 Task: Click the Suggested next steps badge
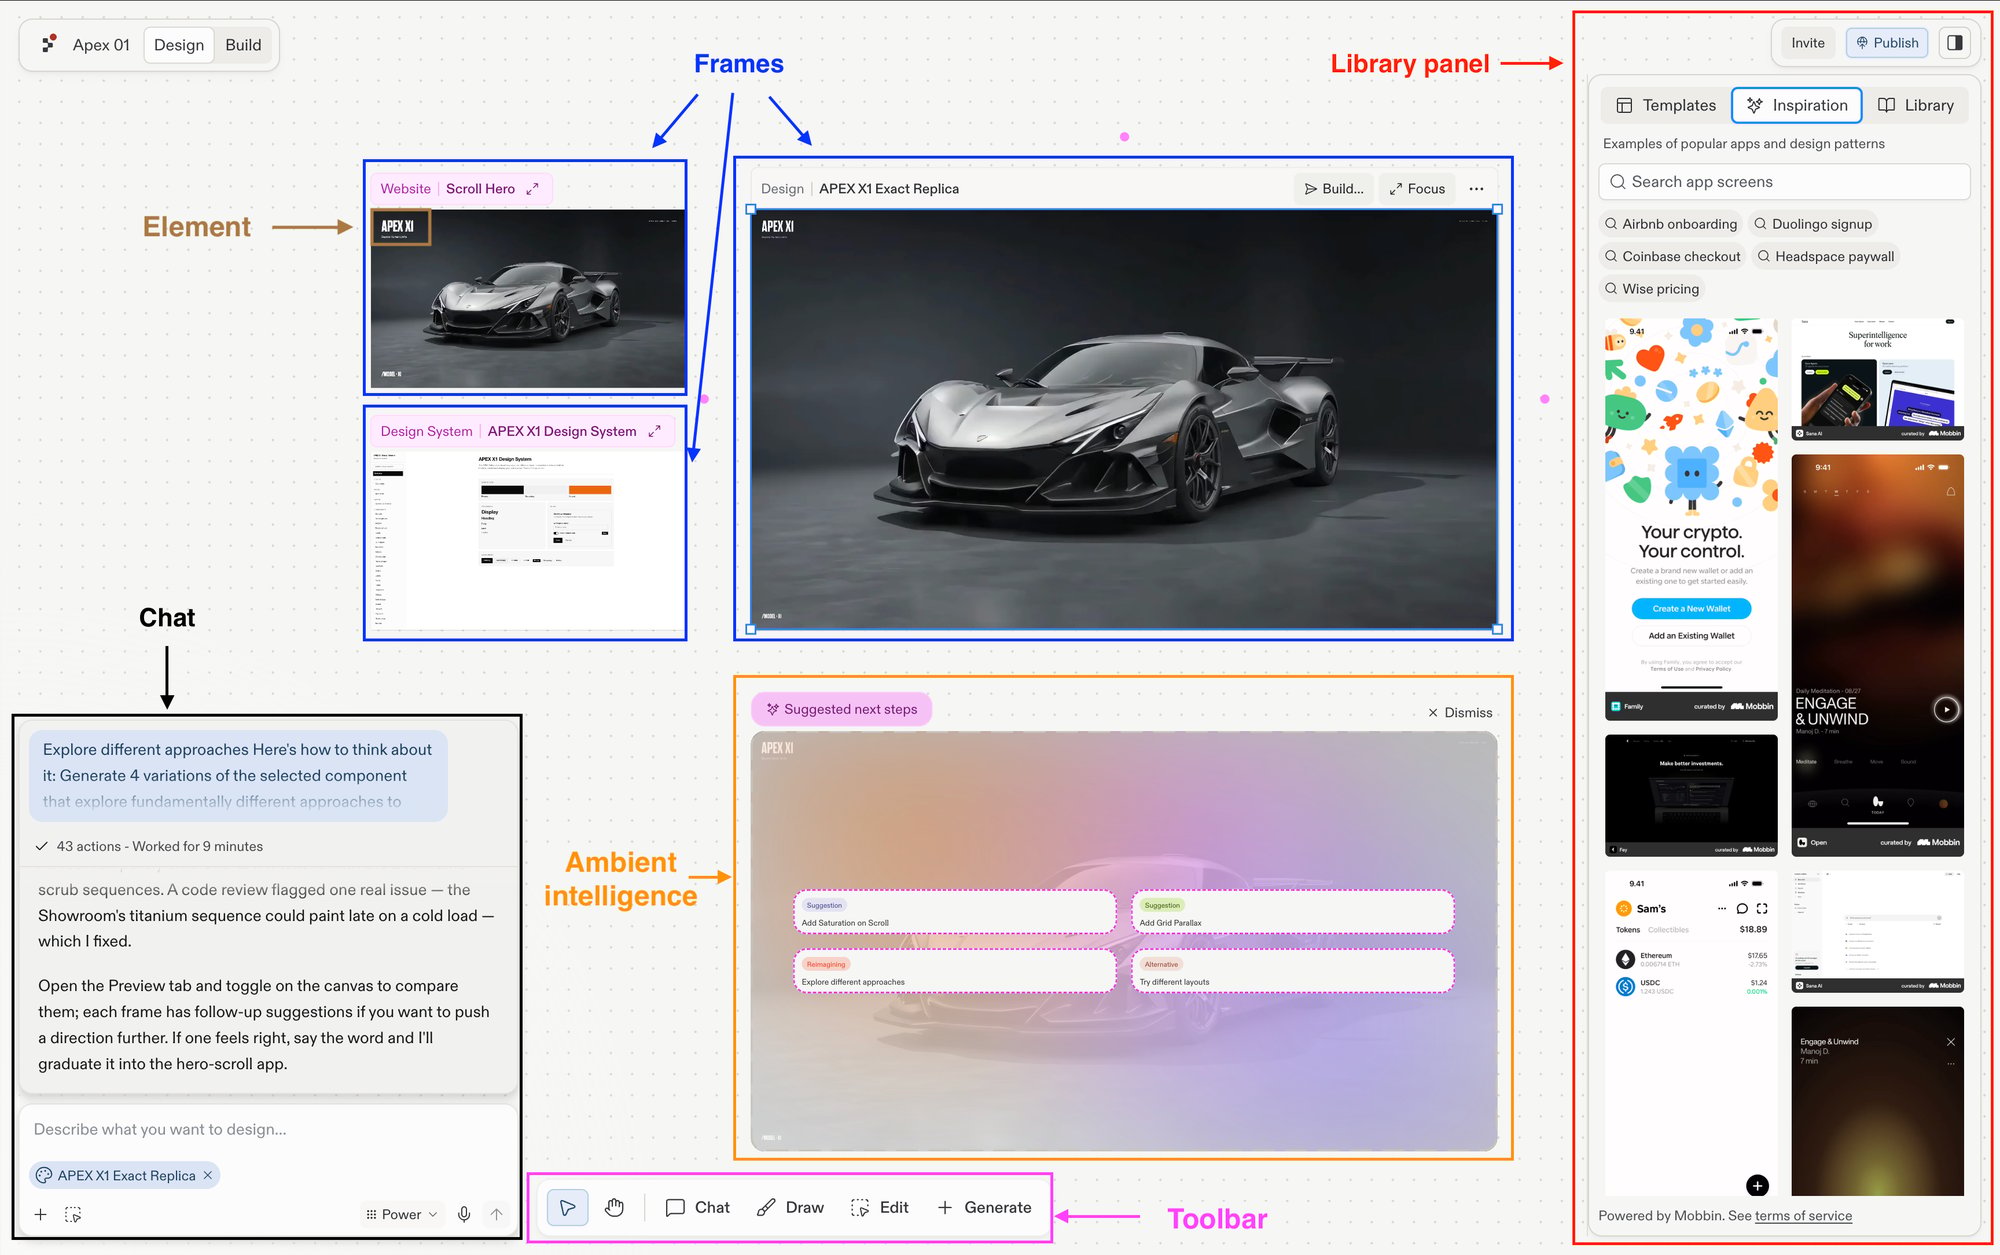841,709
